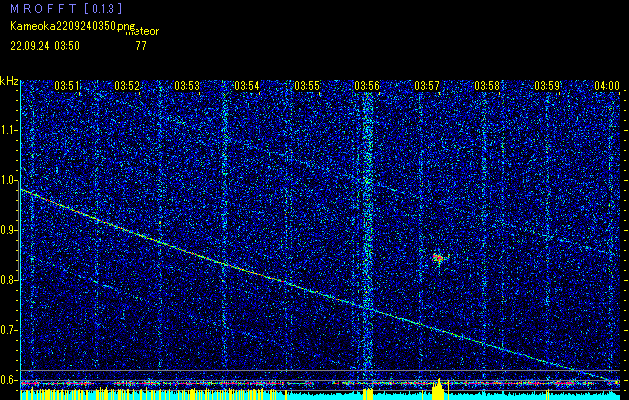Click the 1.1 kHz frequency label

[9, 130]
